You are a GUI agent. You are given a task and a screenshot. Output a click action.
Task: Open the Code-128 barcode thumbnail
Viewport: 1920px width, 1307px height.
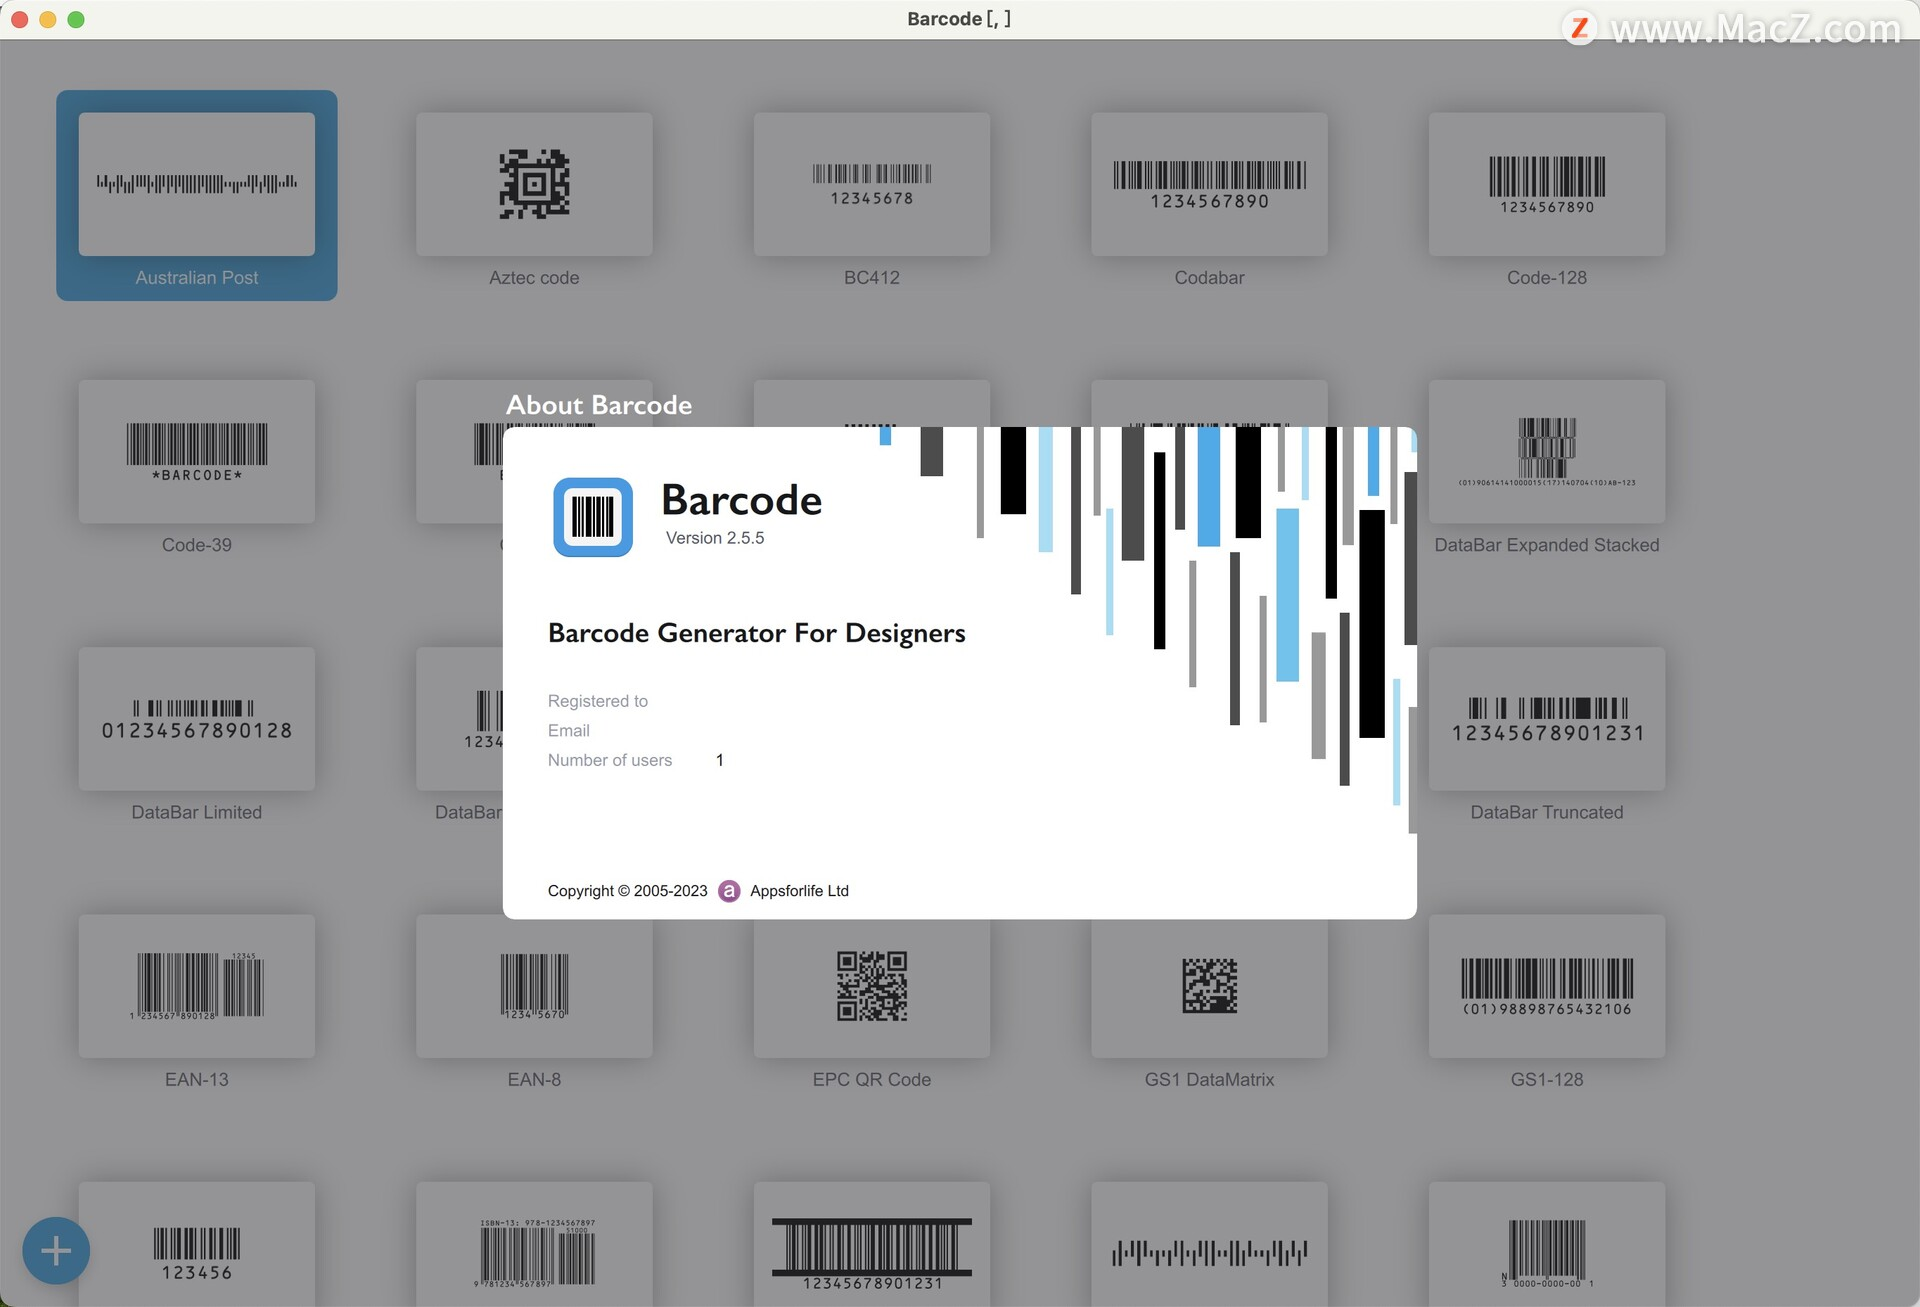1547,184
